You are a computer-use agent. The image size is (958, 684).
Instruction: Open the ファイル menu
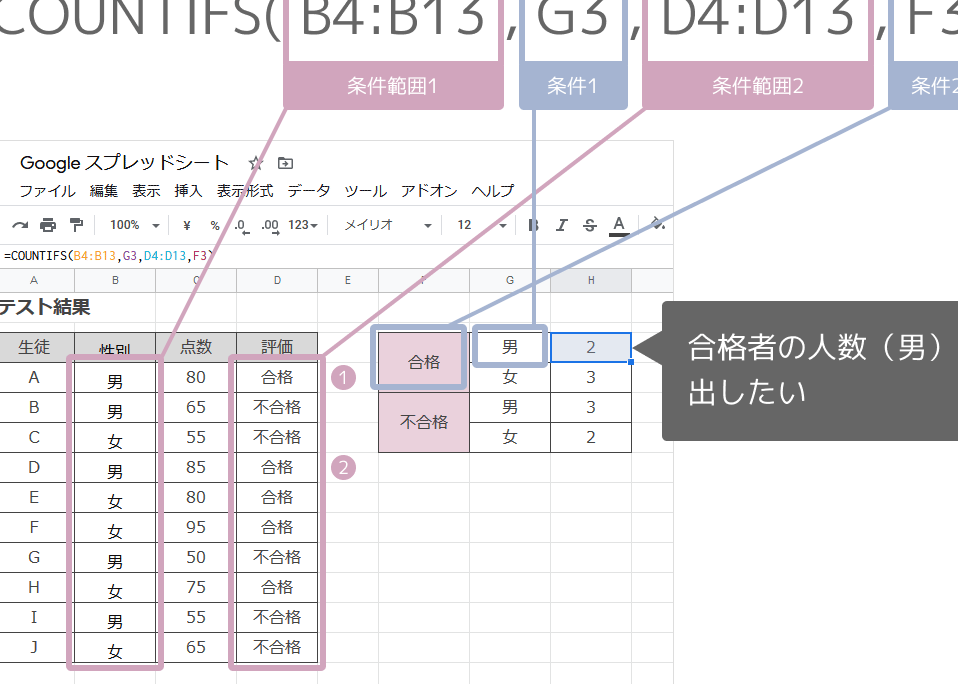pyautogui.click(x=48, y=191)
